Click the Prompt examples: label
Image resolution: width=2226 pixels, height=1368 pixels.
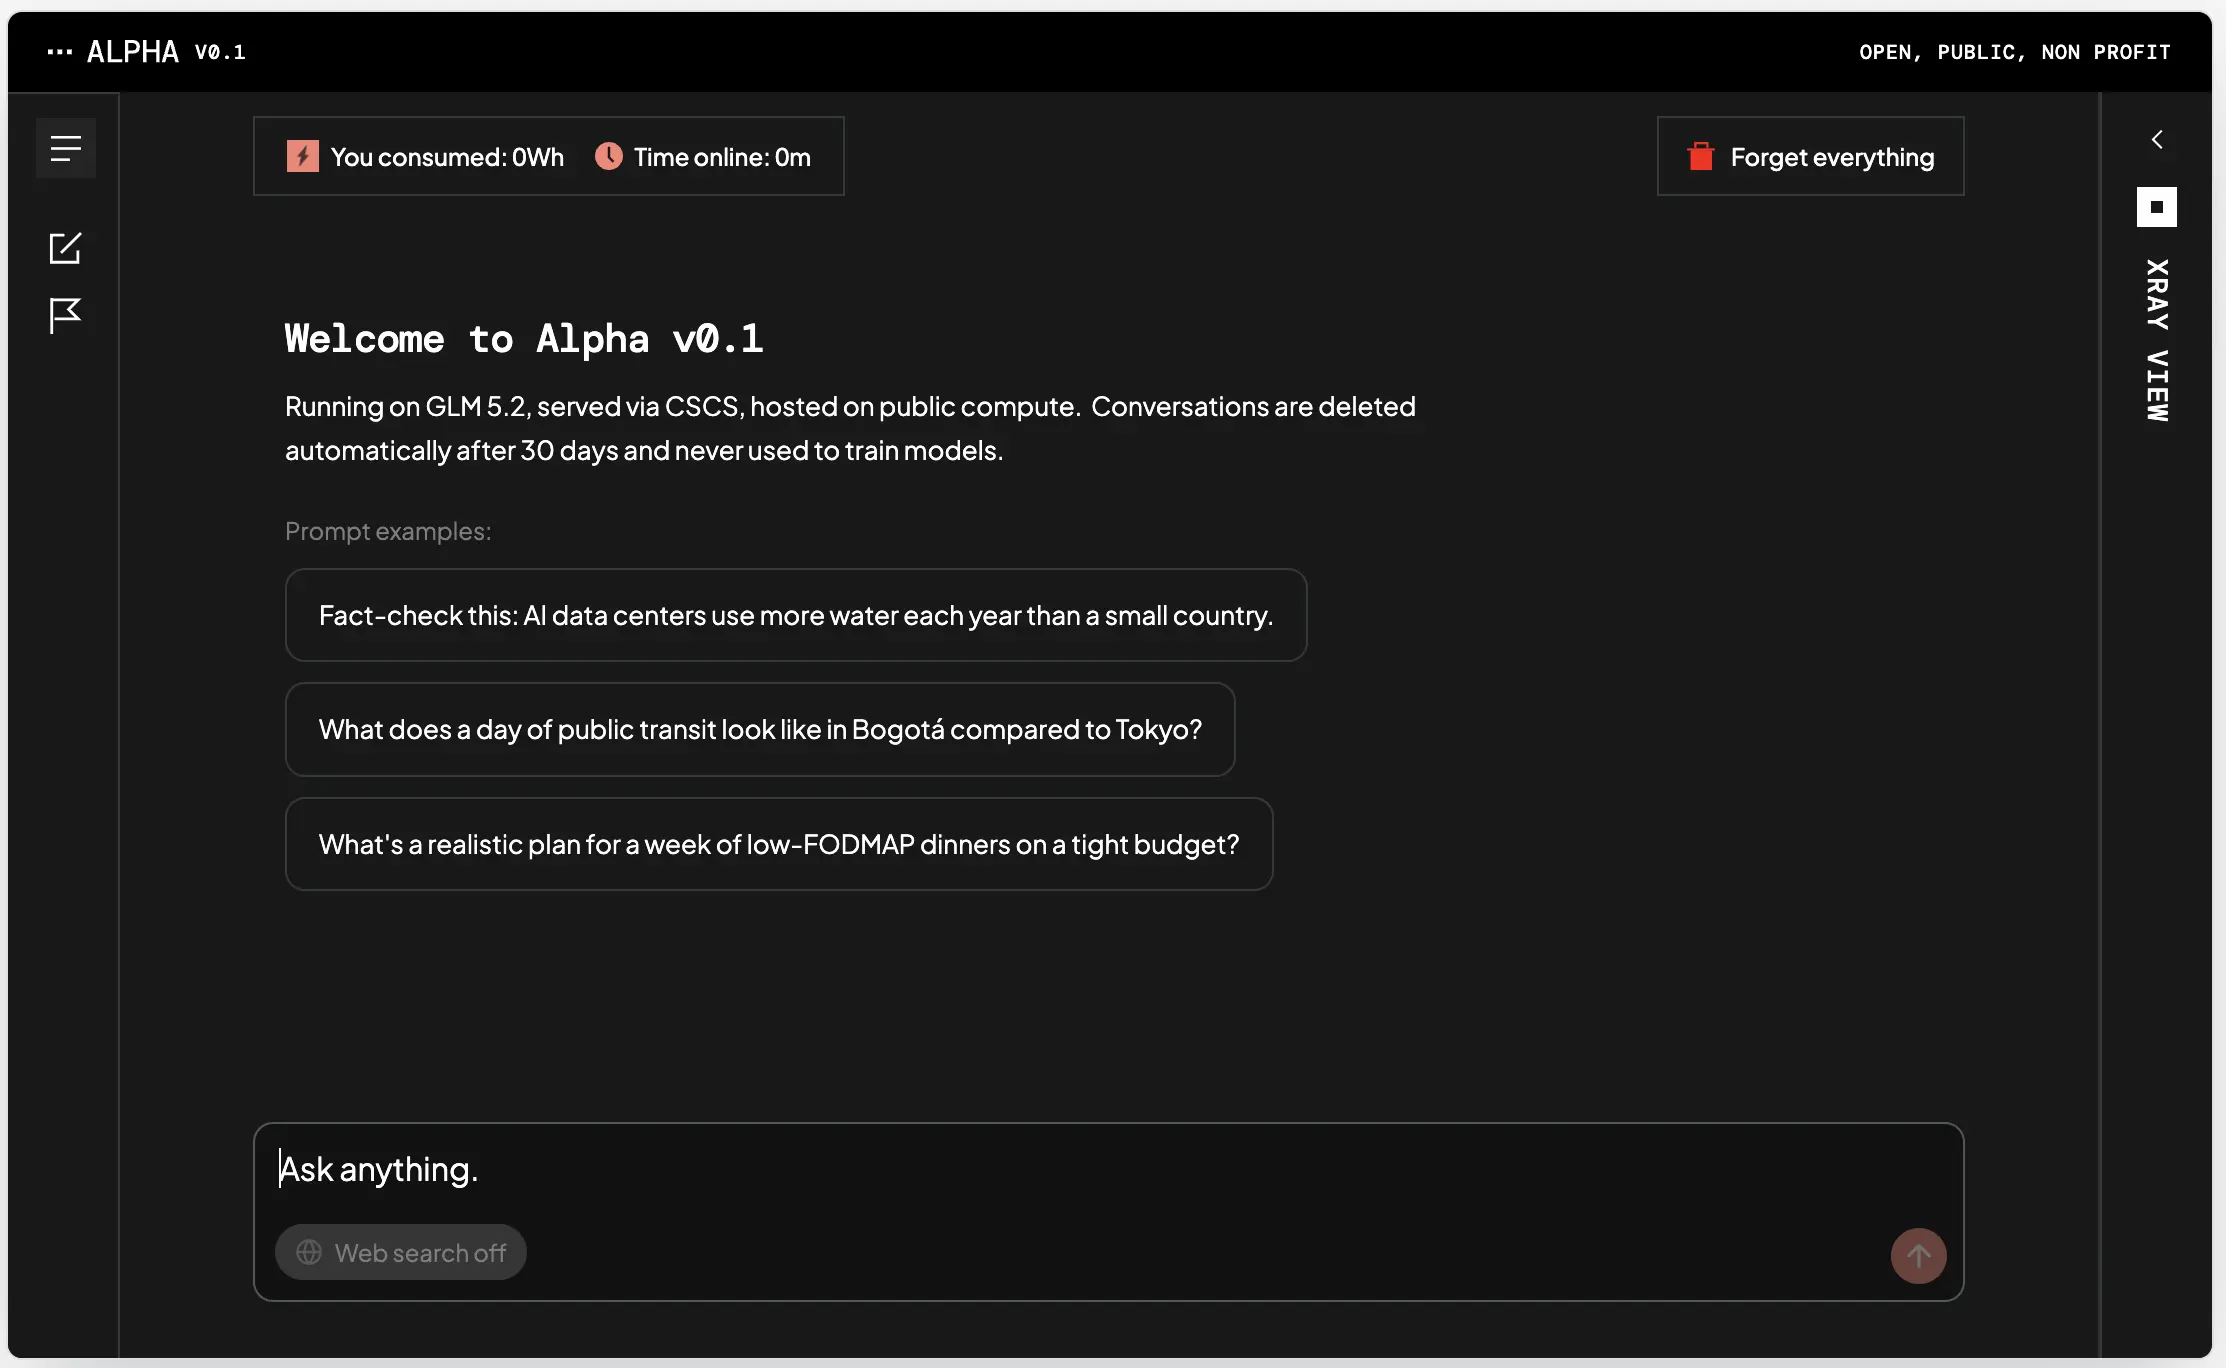[x=388, y=531]
